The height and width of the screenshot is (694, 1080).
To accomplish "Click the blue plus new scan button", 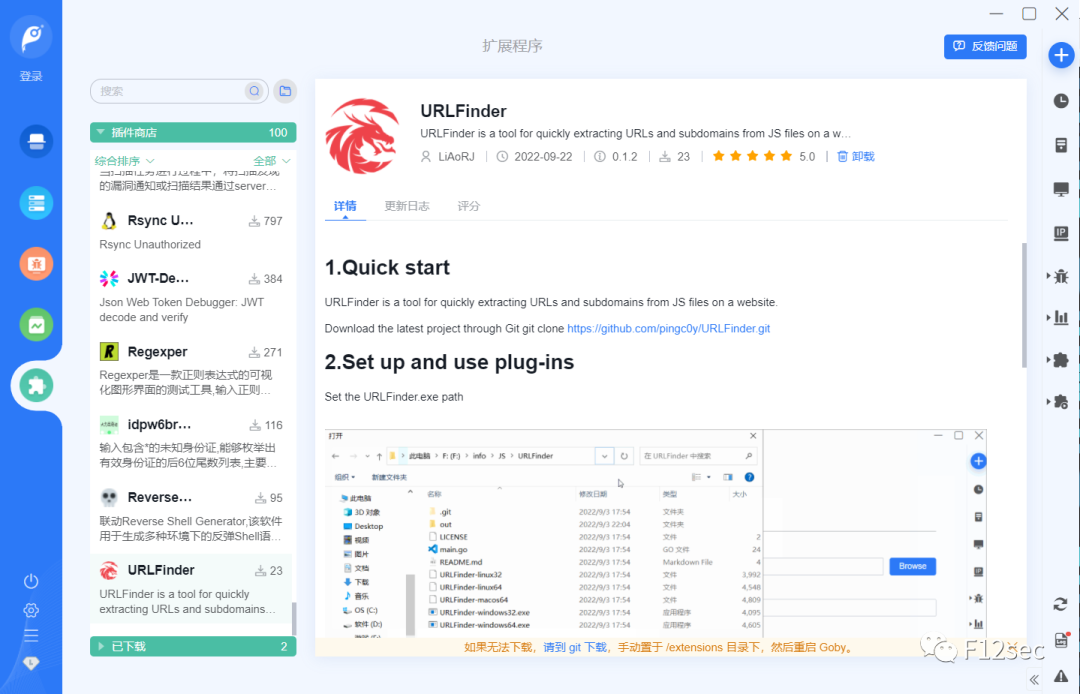I will [x=1061, y=55].
